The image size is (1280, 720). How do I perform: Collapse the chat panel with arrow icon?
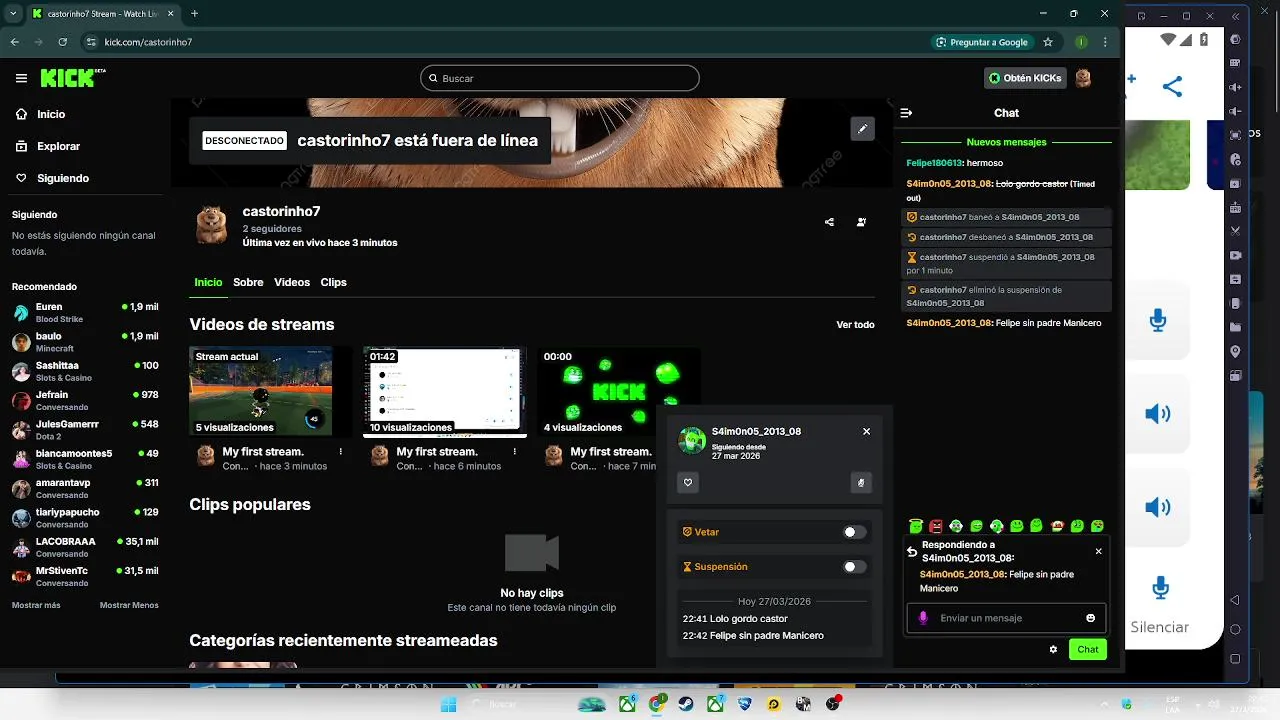click(906, 113)
